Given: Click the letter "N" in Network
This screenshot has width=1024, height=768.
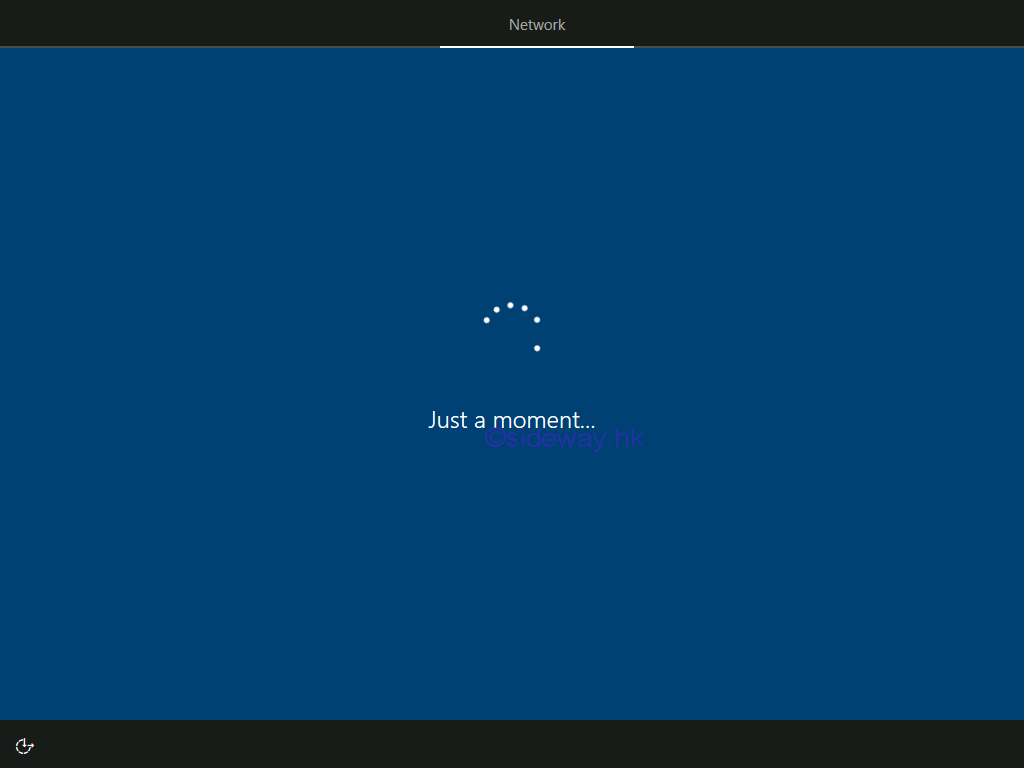Looking at the screenshot, I should click(x=515, y=25).
